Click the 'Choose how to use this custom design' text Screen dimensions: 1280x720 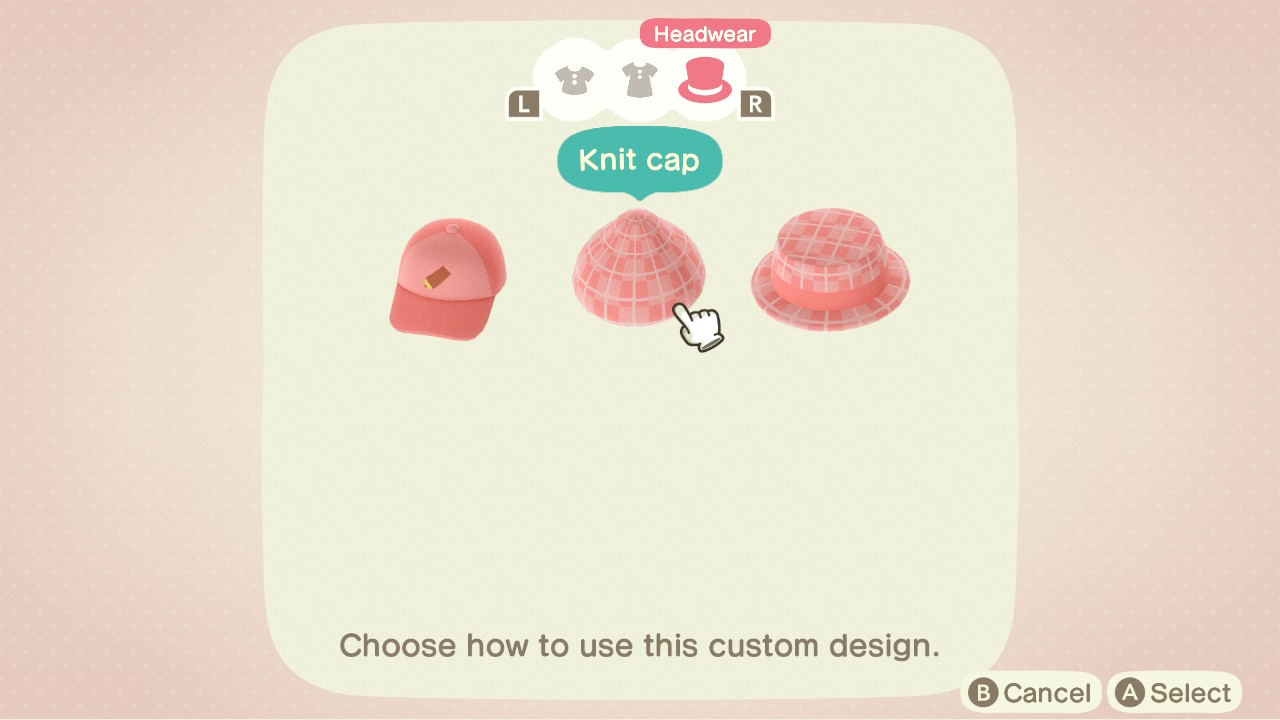[x=640, y=645]
